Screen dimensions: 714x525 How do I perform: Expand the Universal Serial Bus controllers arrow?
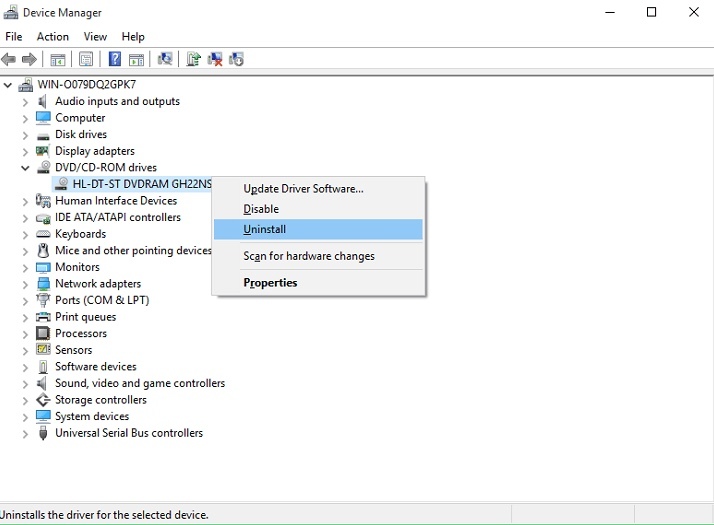[x=25, y=434]
